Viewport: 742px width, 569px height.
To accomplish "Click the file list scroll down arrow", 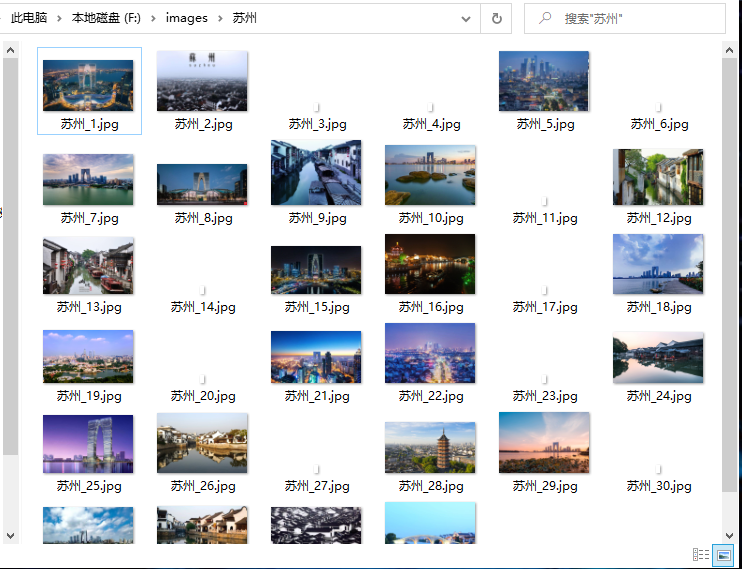I will (729, 536).
